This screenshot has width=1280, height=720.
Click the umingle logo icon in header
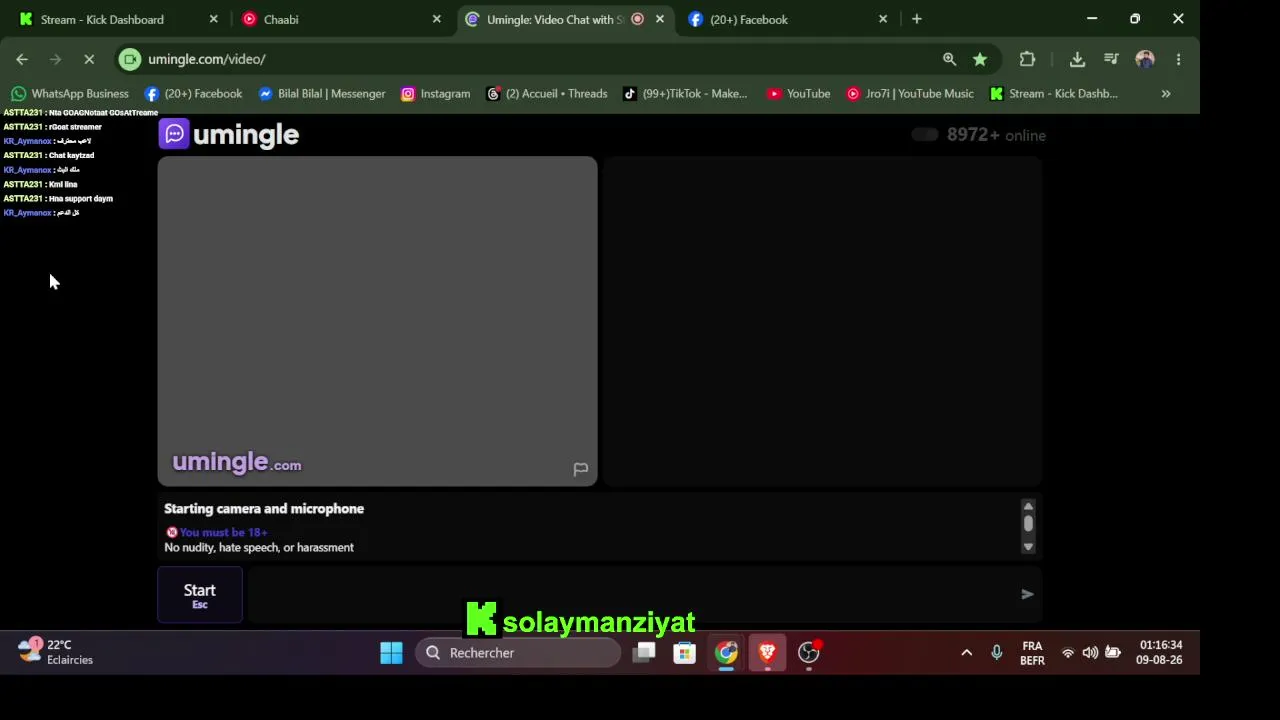click(x=174, y=134)
